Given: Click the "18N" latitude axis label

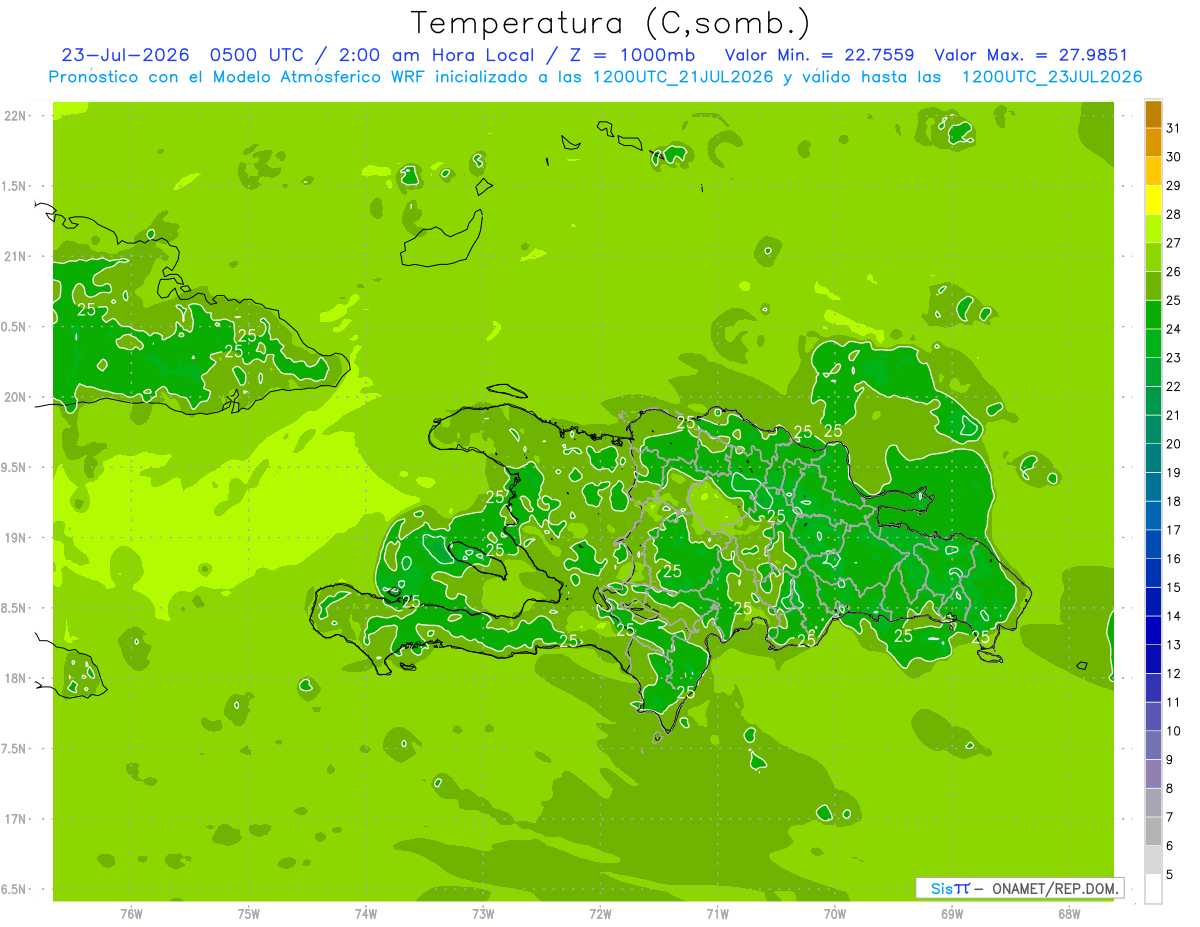Looking at the screenshot, I should click(17, 679).
